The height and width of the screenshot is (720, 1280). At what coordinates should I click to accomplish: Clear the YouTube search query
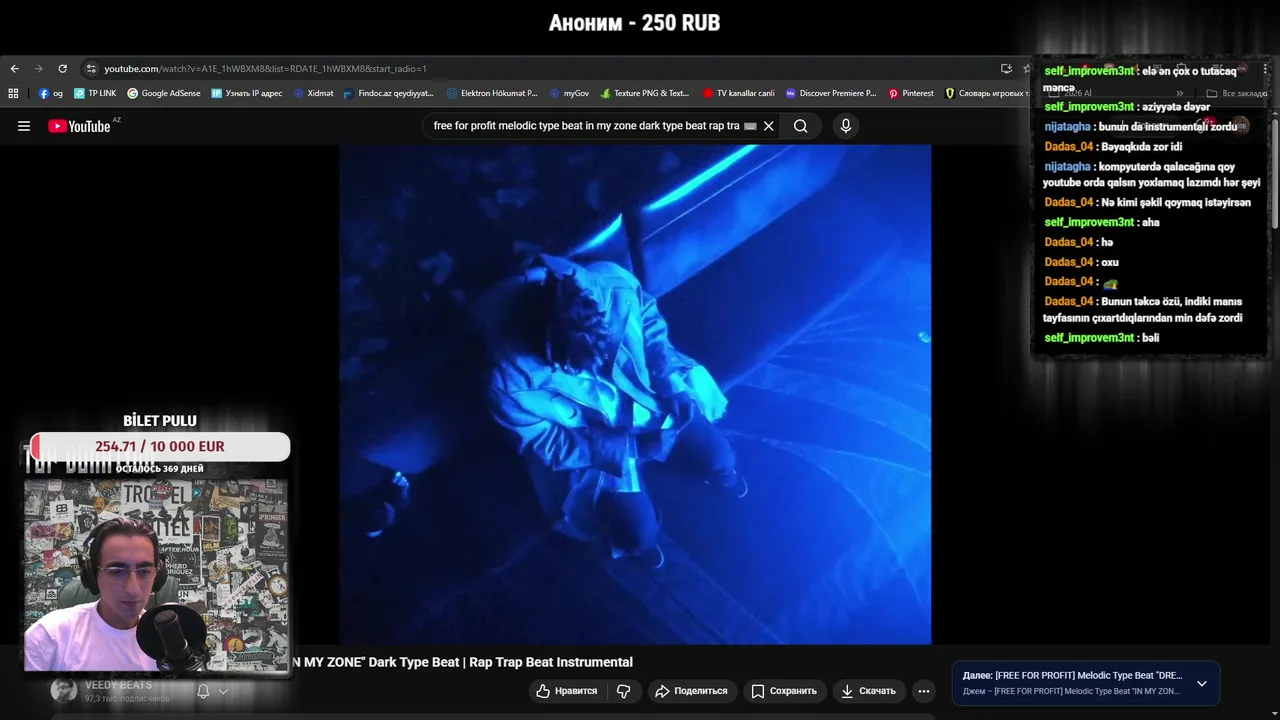click(x=768, y=126)
